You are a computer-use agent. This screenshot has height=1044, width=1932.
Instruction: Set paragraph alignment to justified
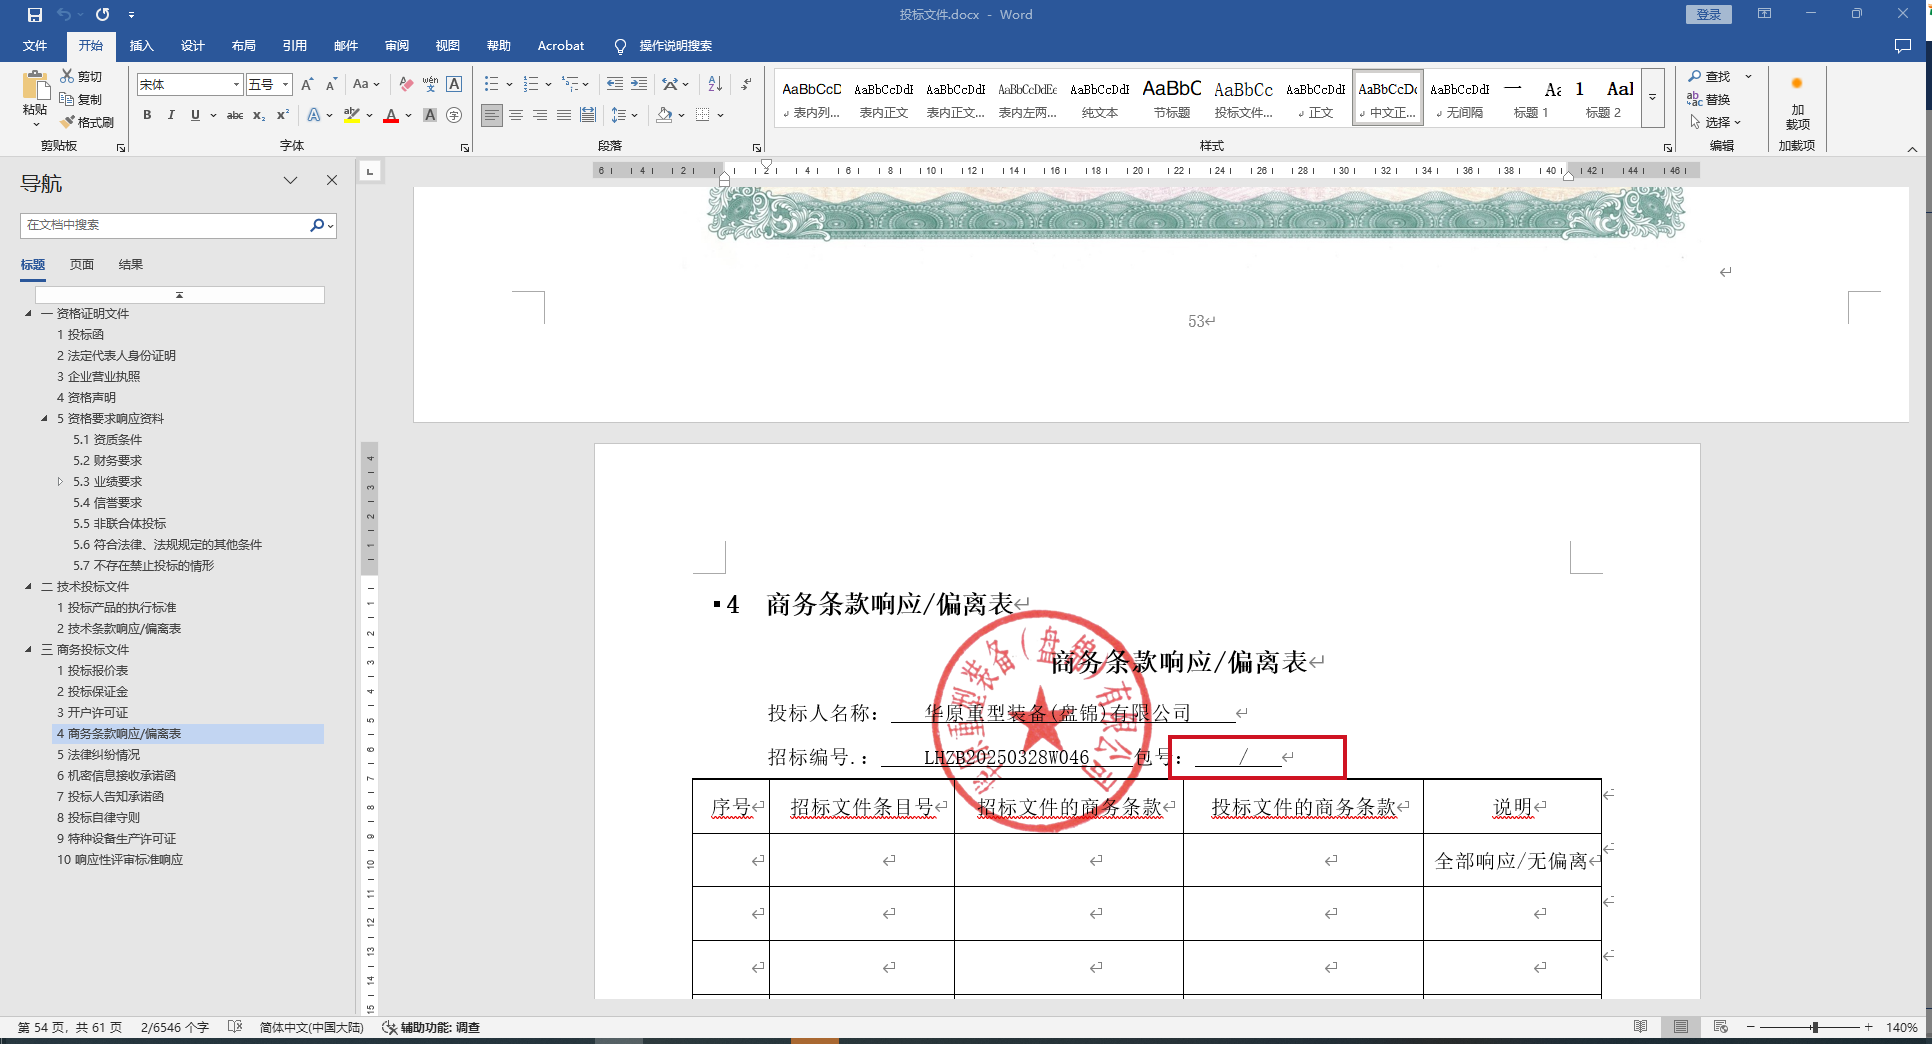tap(564, 115)
